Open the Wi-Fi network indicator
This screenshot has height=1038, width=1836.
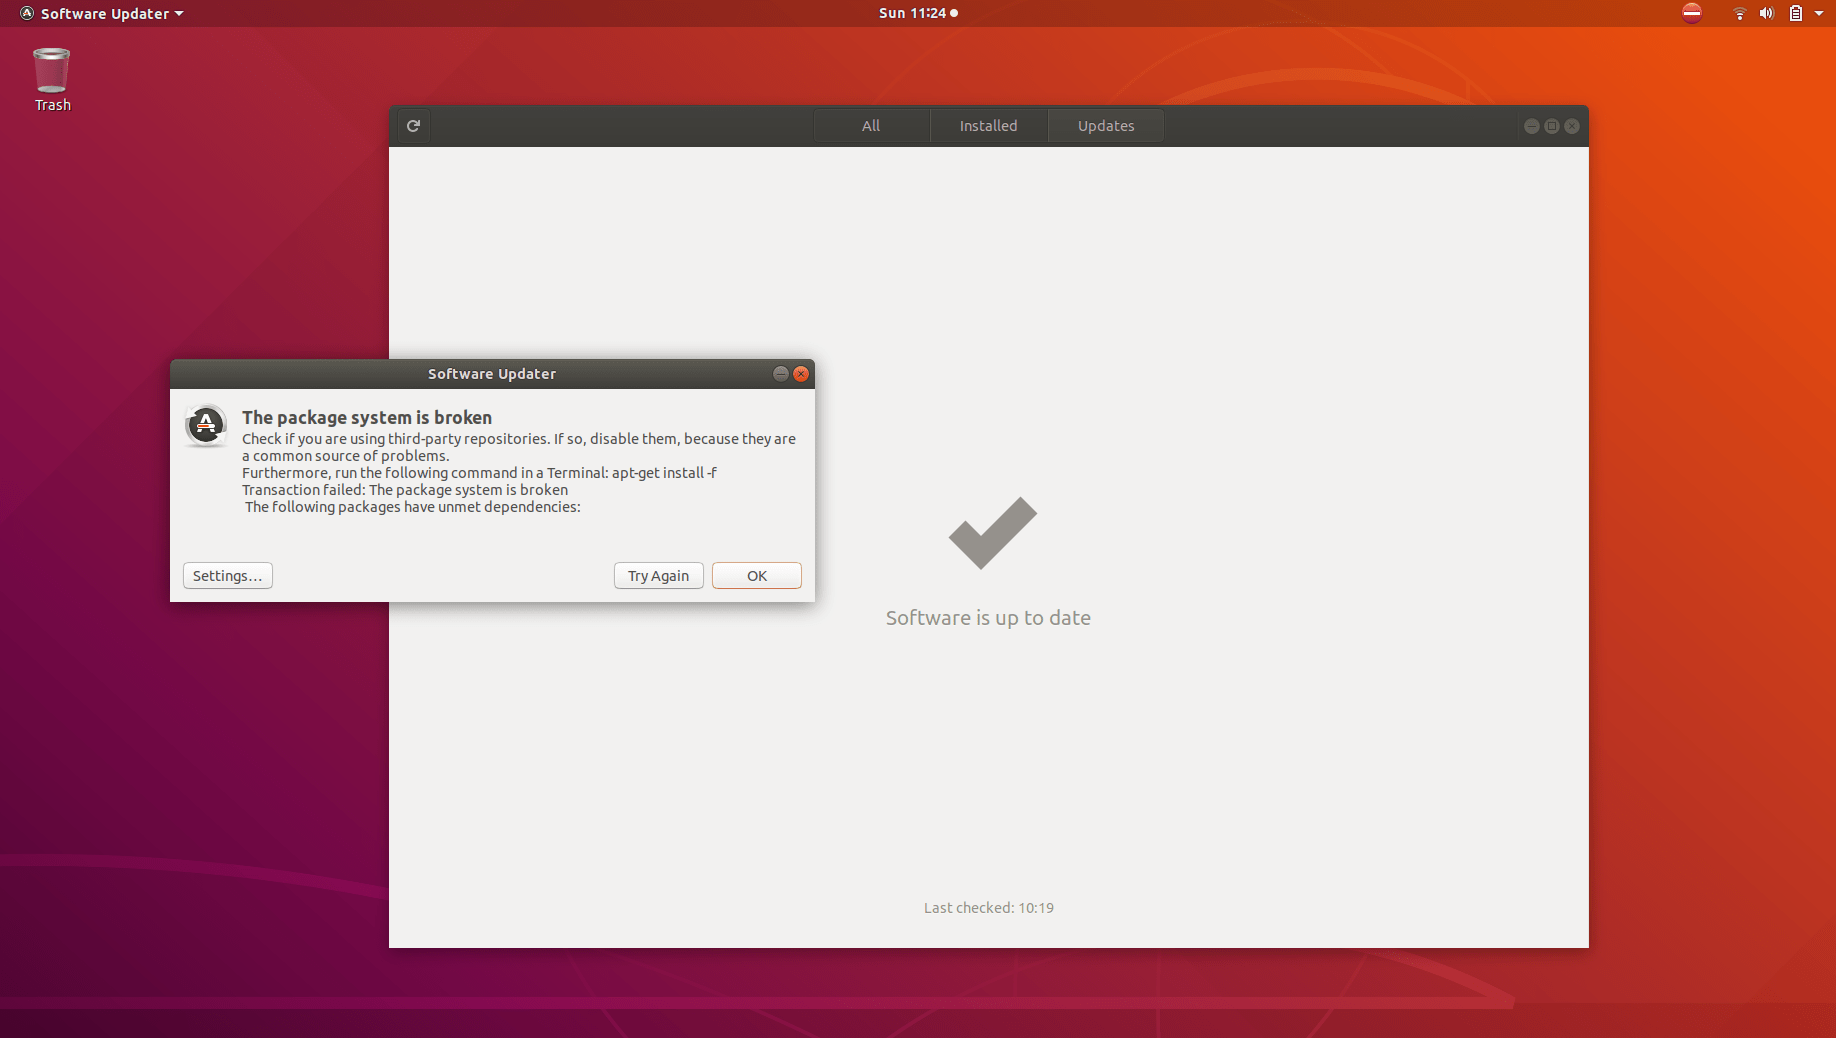coord(1739,13)
